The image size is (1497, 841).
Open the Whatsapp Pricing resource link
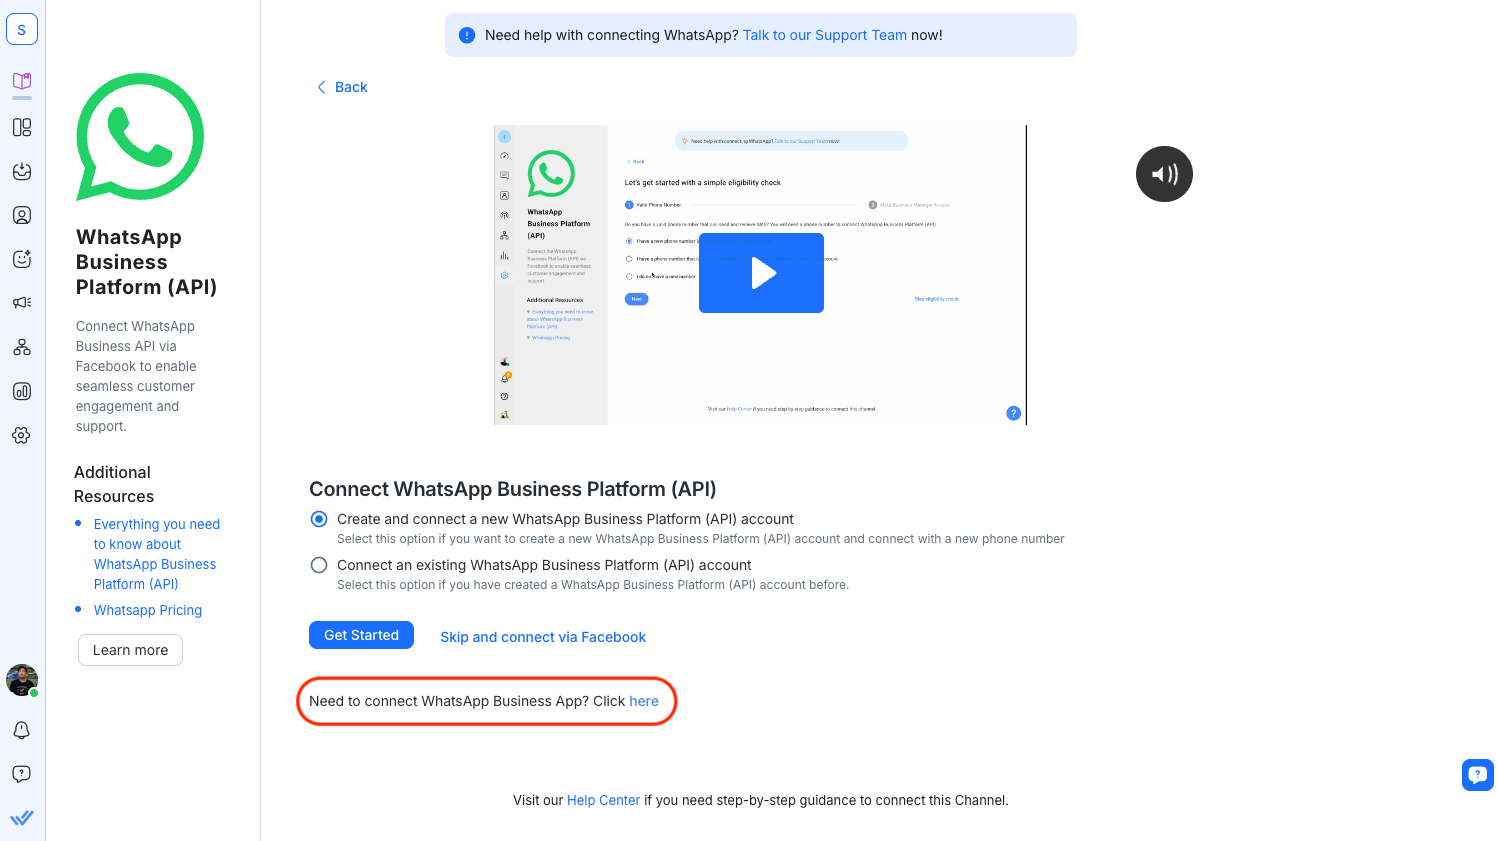click(148, 610)
